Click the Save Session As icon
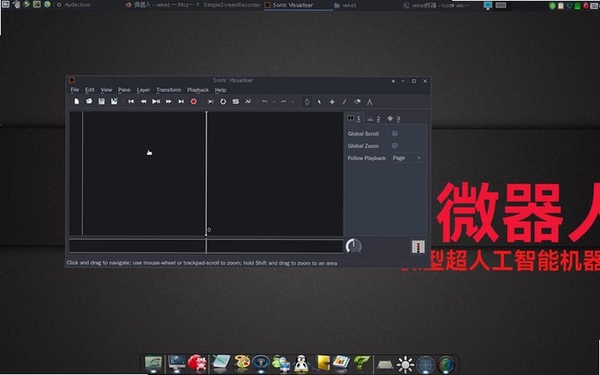This screenshot has height=375, width=600. click(x=114, y=101)
